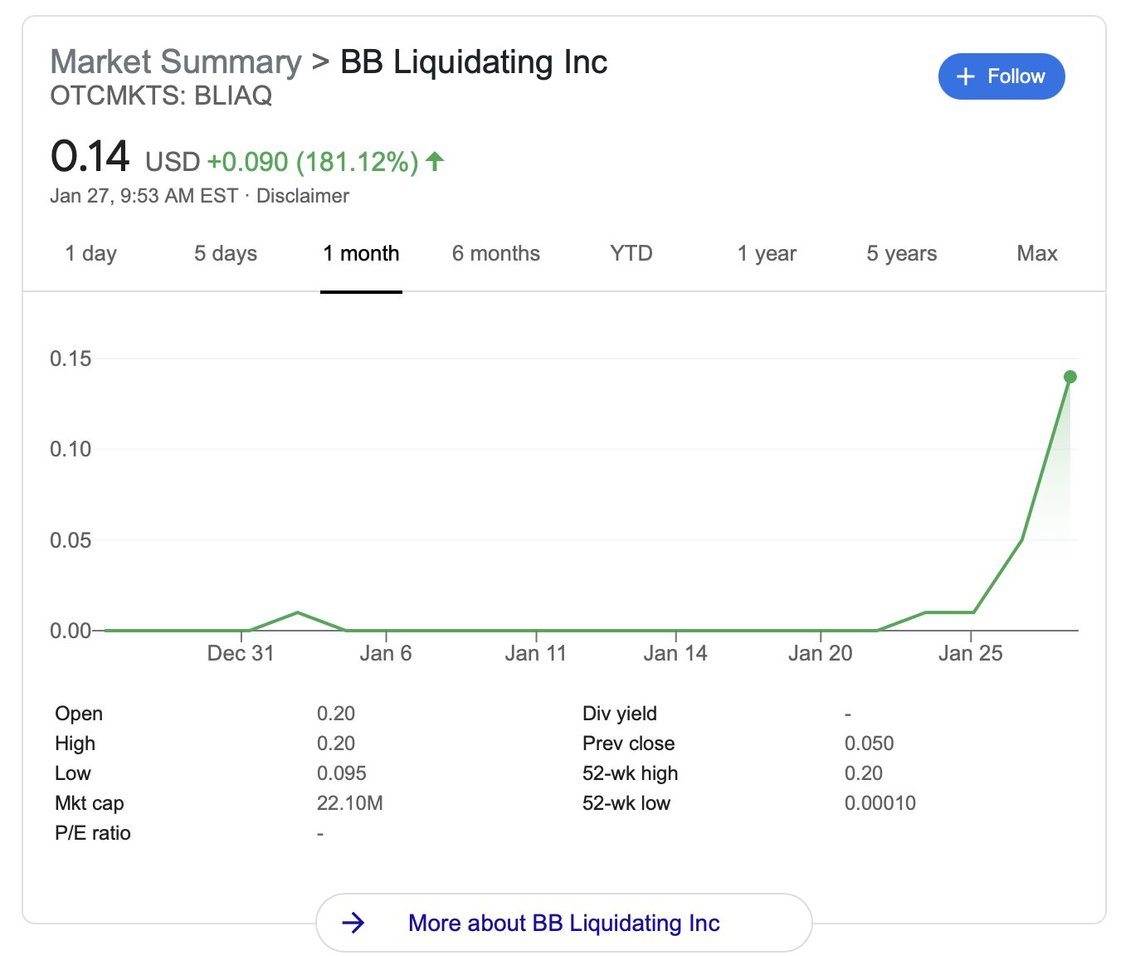Click the Mkt cap label

[x=89, y=803]
